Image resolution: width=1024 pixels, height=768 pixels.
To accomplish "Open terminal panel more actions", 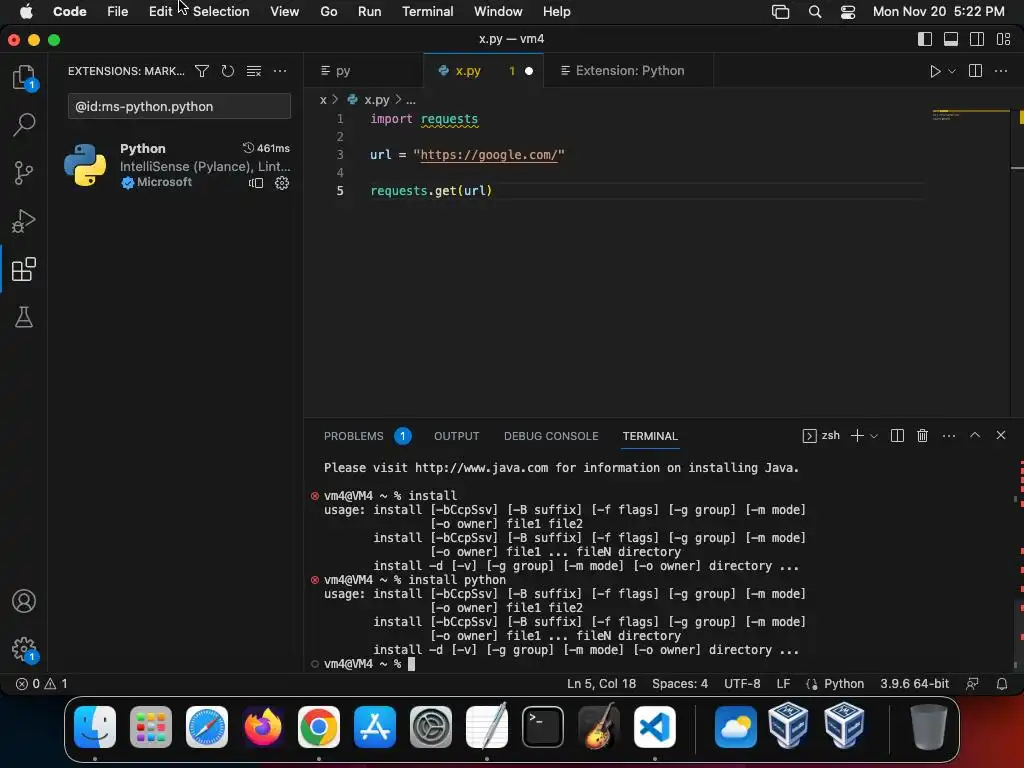I will tap(949, 436).
